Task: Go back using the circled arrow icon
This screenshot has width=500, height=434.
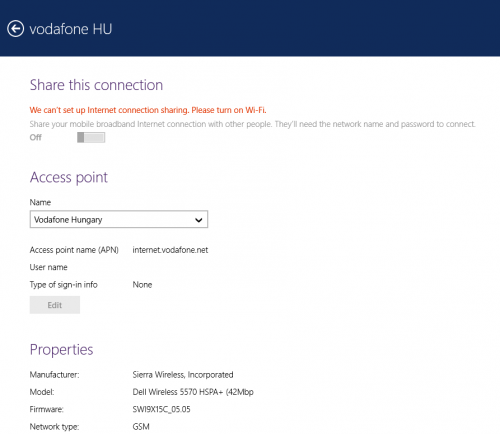Action: tap(16, 29)
